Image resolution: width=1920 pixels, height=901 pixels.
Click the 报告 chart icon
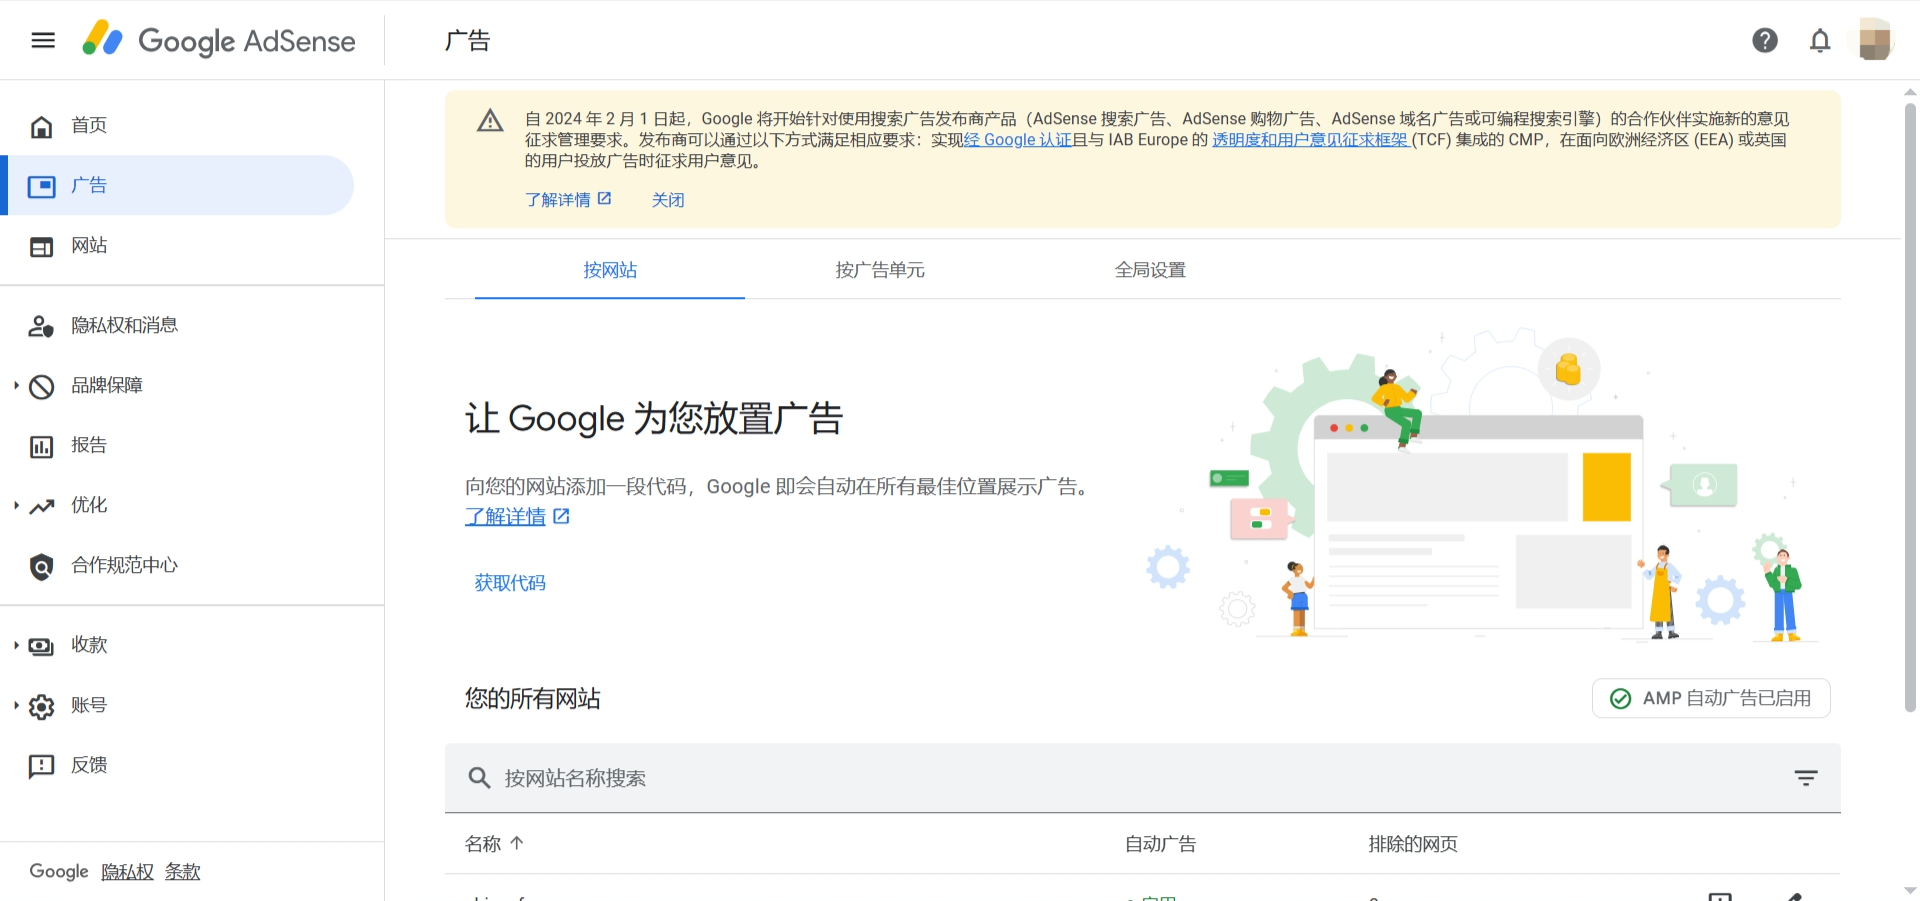(x=41, y=446)
